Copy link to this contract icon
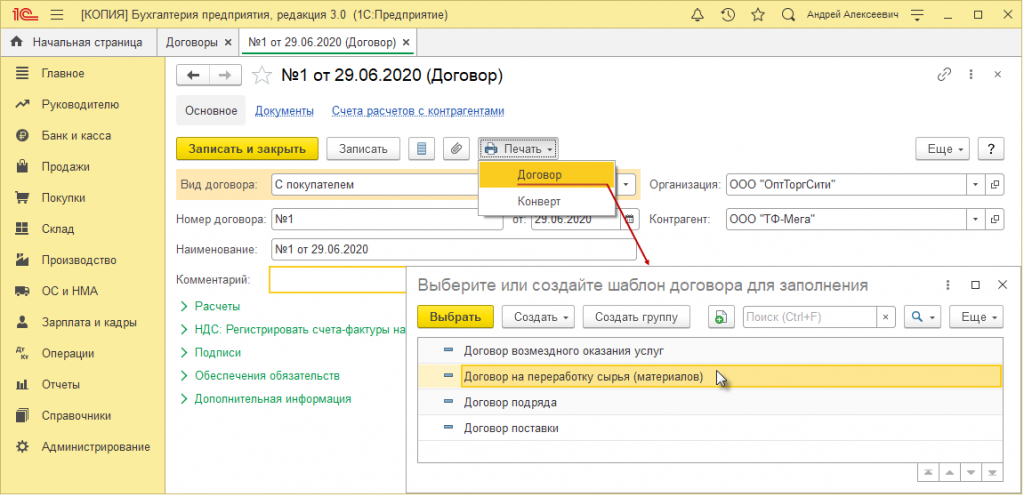 point(944,75)
